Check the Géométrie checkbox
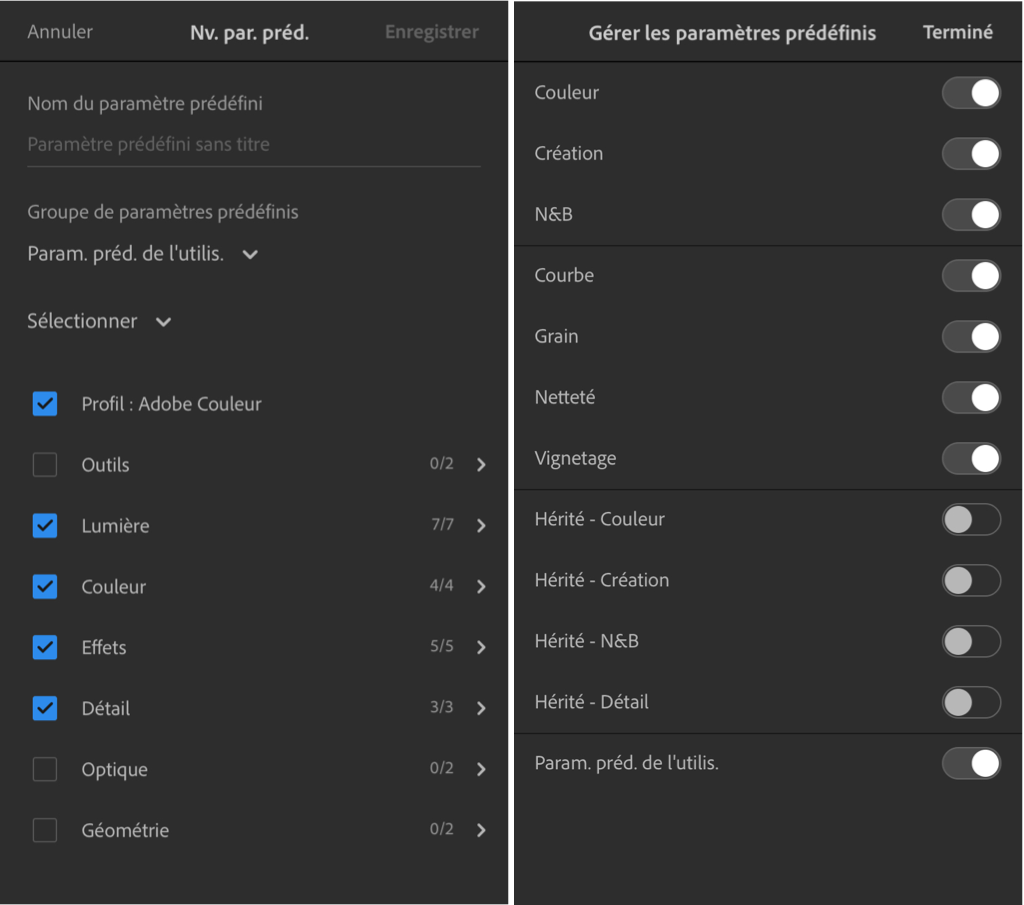The height and width of the screenshot is (905, 1024). point(45,830)
